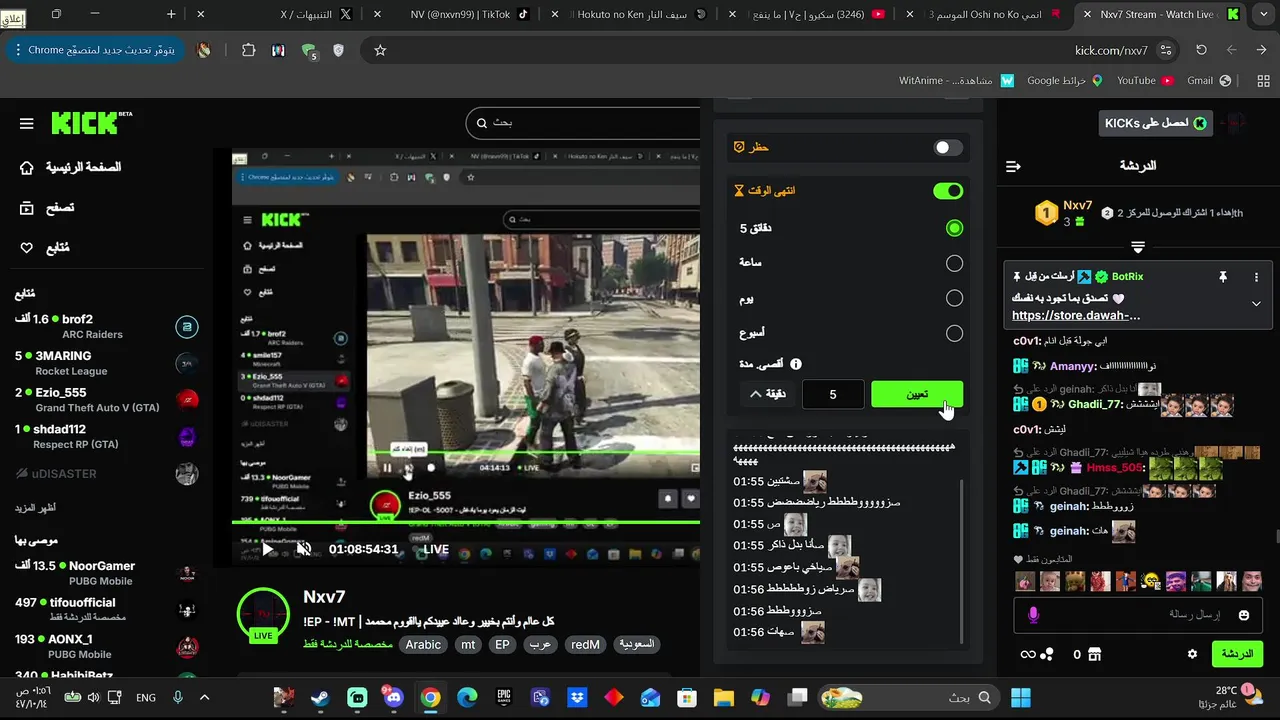1280x720 pixels.
Task: Click the لحصل على KICKs button
Action: [x=1155, y=123]
